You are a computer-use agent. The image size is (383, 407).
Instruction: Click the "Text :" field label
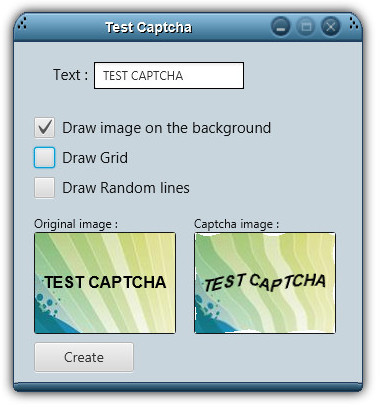[x=71, y=75]
